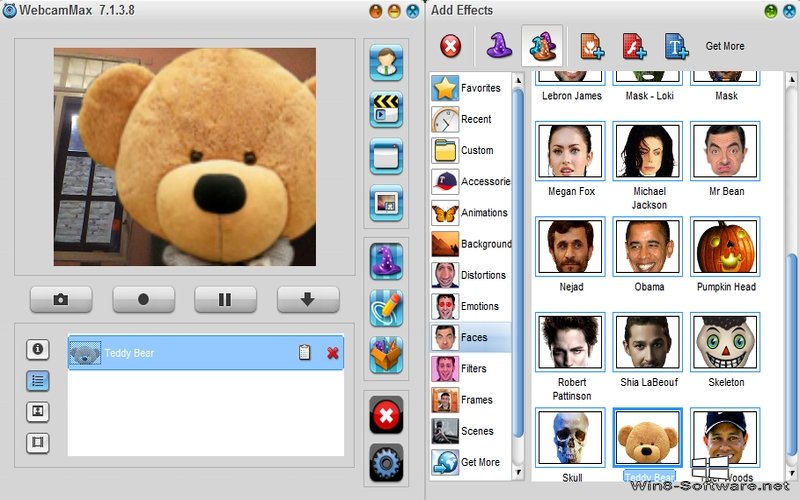Viewport: 800px width, 500px height.
Task: Click the add flash effect icon
Action: [x=634, y=46]
